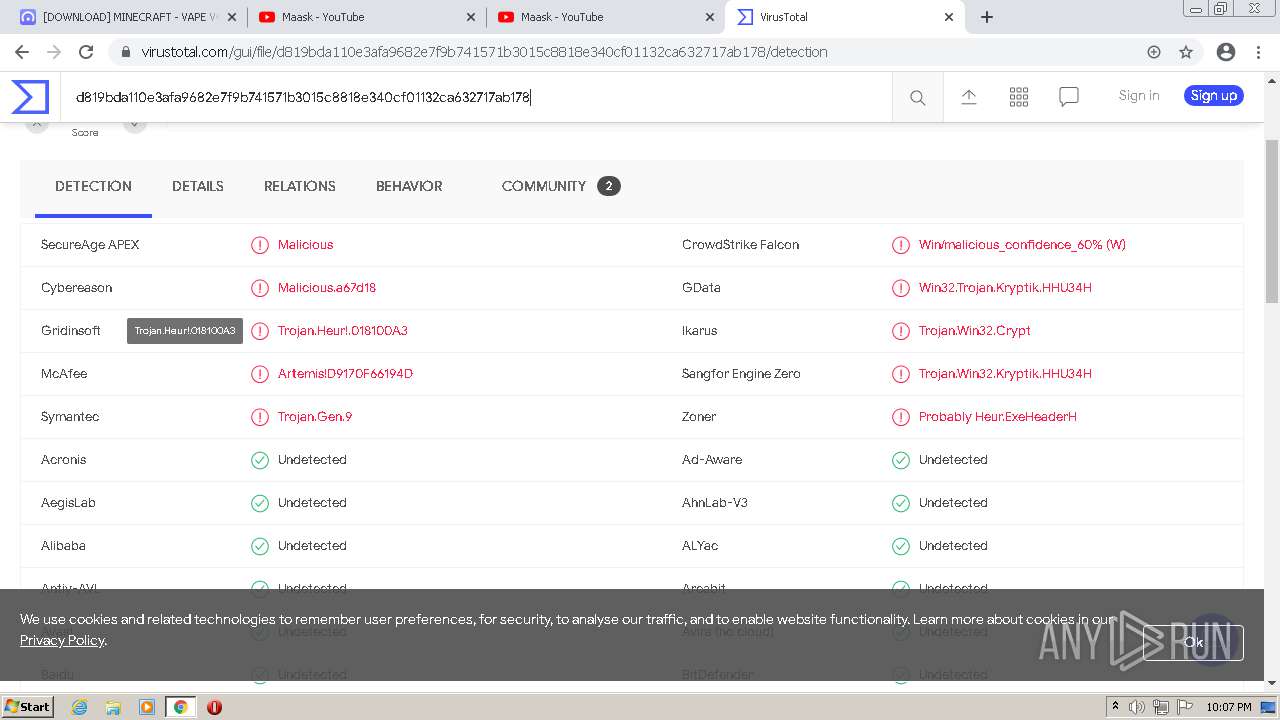Image resolution: width=1280 pixels, height=720 pixels.
Task: Open the Privacy Policy link
Action: [62, 640]
